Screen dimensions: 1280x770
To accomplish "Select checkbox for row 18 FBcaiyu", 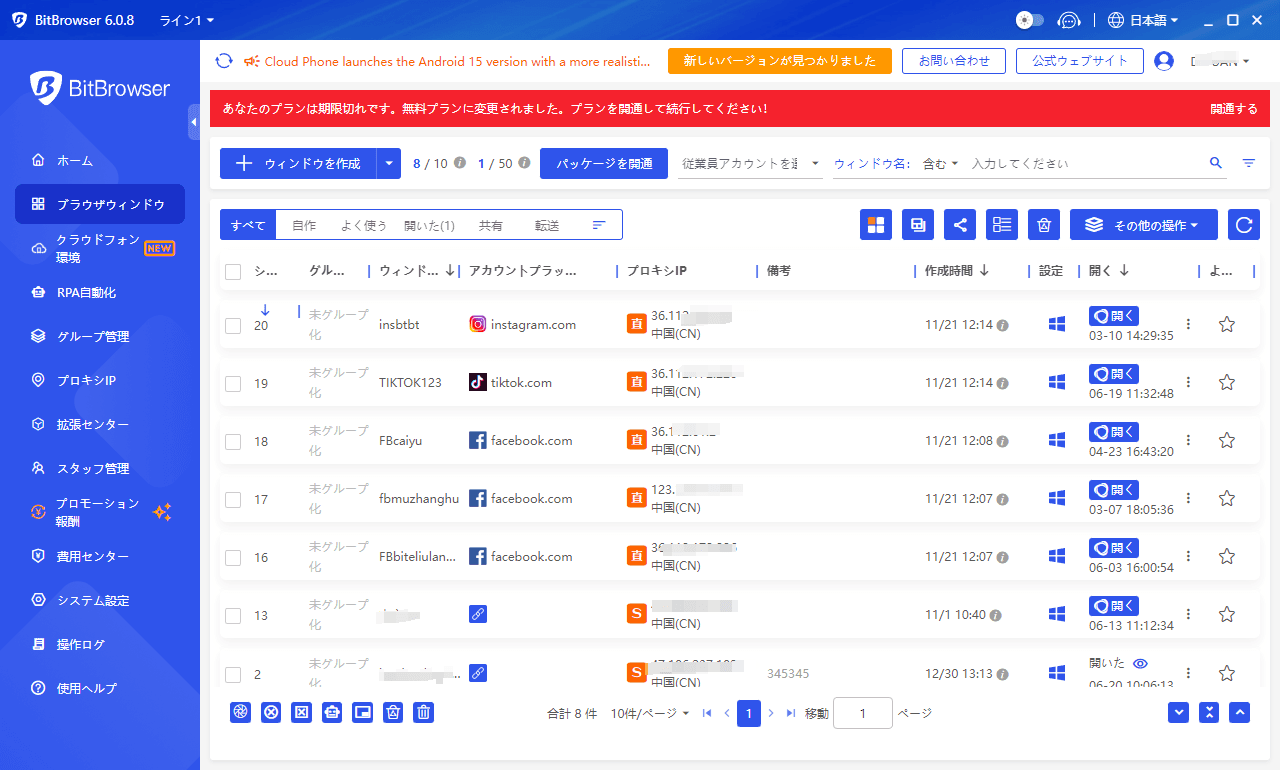I will [x=233, y=441].
